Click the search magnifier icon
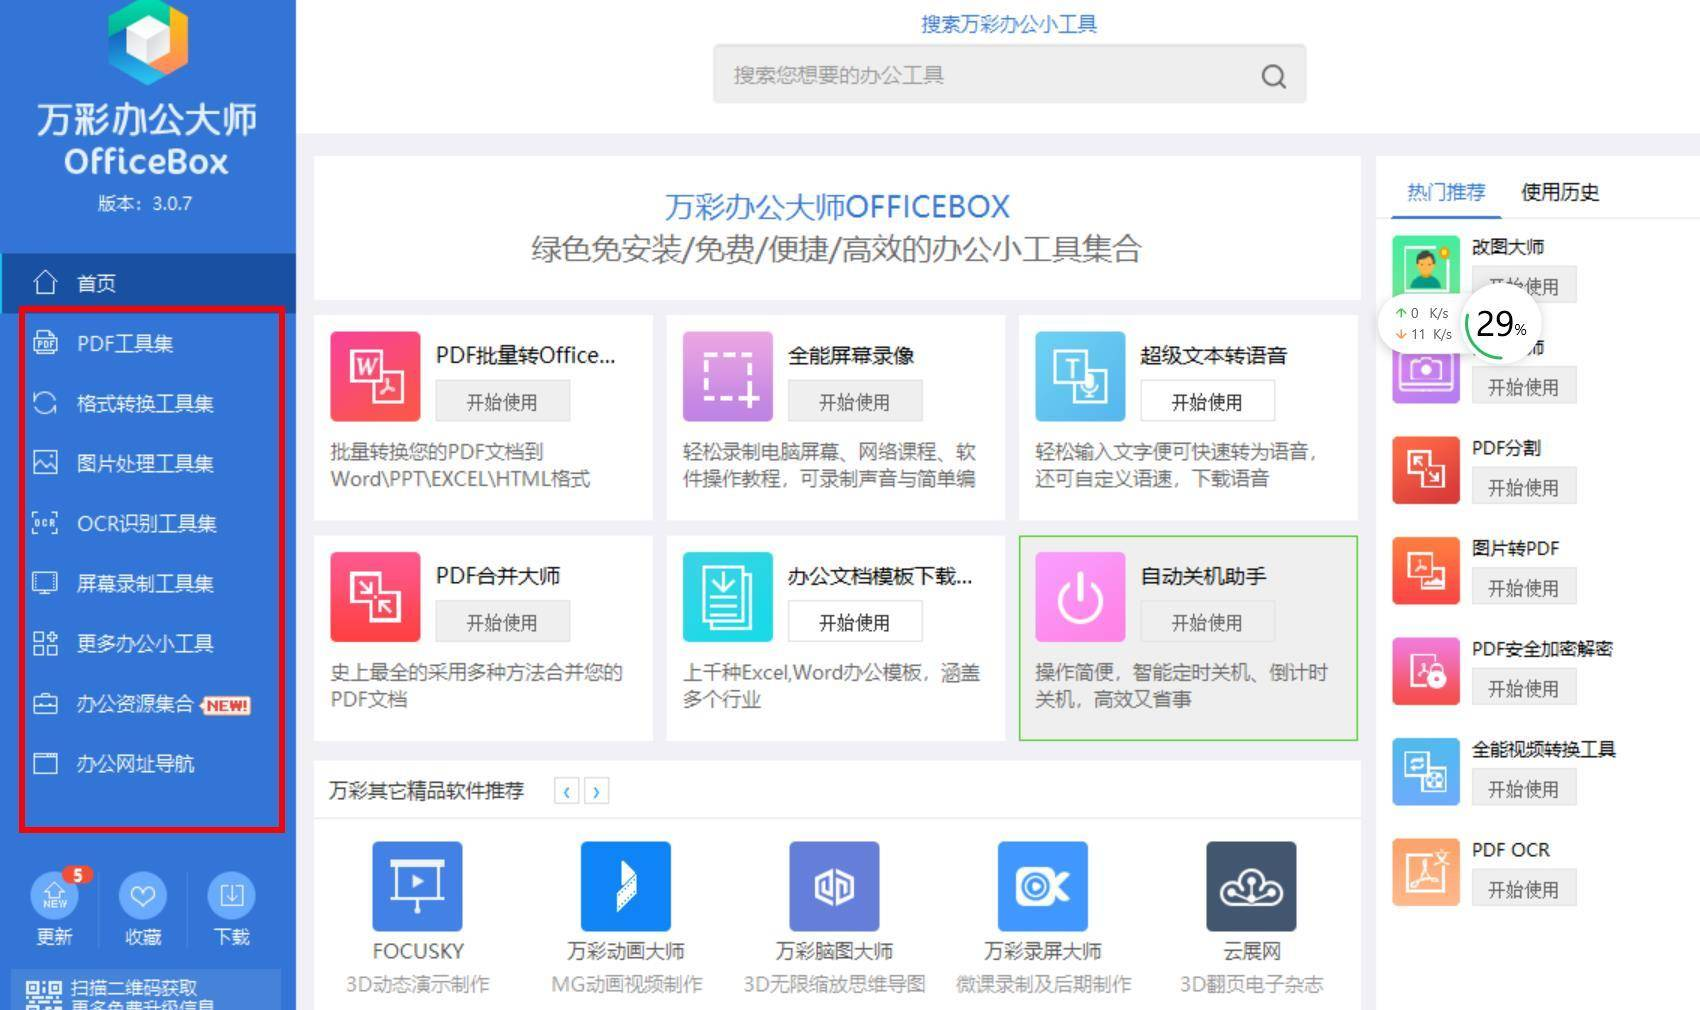The height and width of the screenshot is (1010, 1700). pos(1273,76)
